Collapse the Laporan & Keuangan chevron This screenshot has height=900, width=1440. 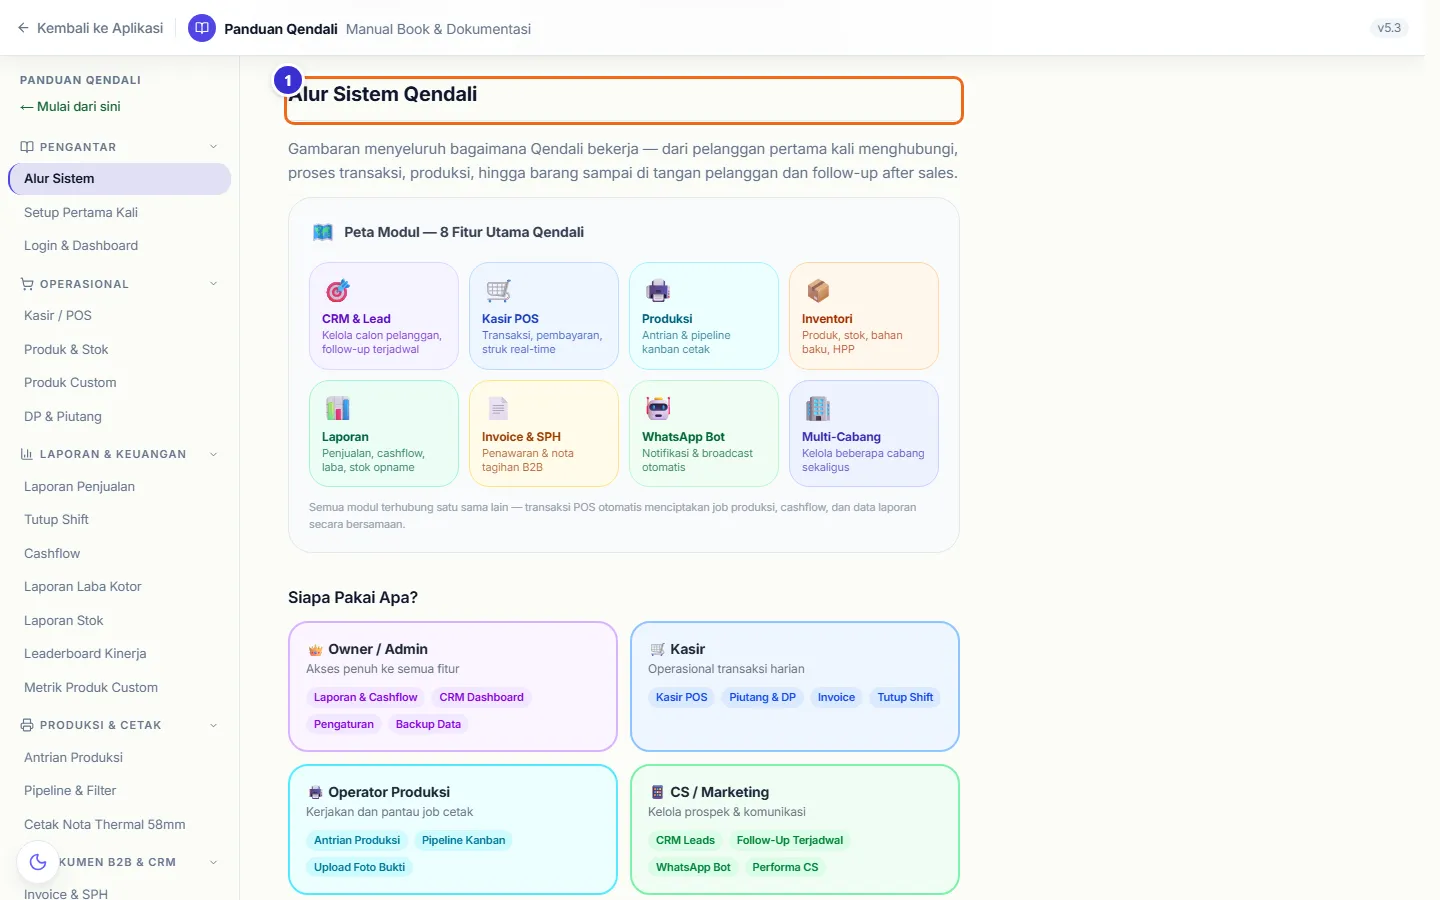pyautogui.click(x=213, y=454)
